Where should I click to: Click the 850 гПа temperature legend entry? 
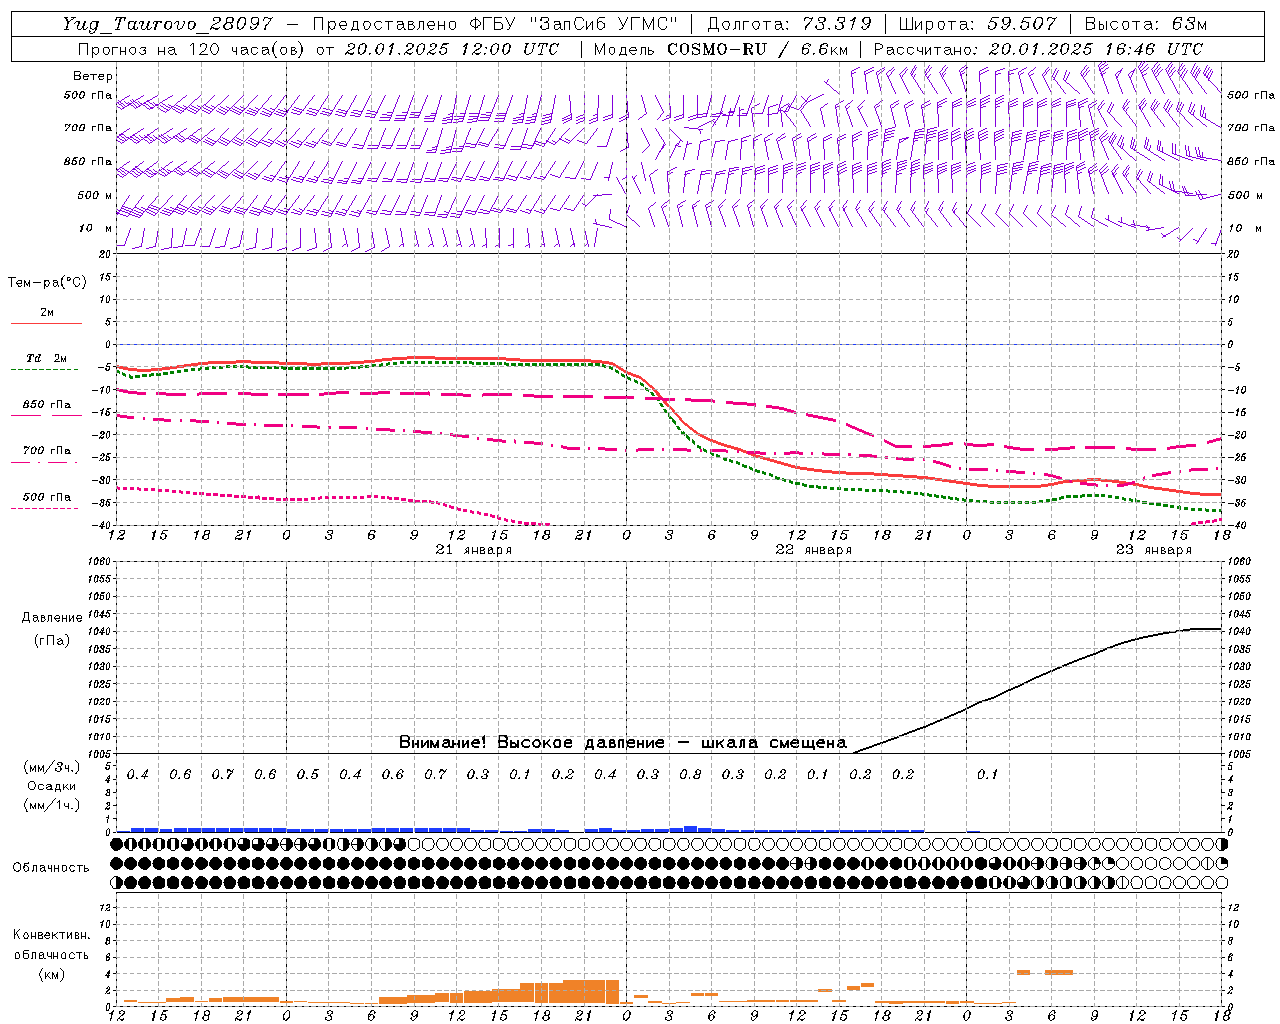(x=47, y=405)
